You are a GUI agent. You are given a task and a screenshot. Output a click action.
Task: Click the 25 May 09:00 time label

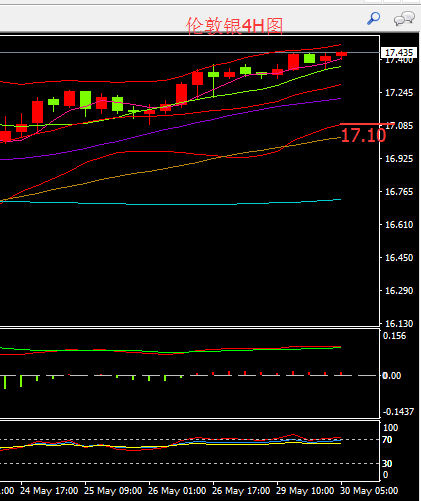point(113,491)
